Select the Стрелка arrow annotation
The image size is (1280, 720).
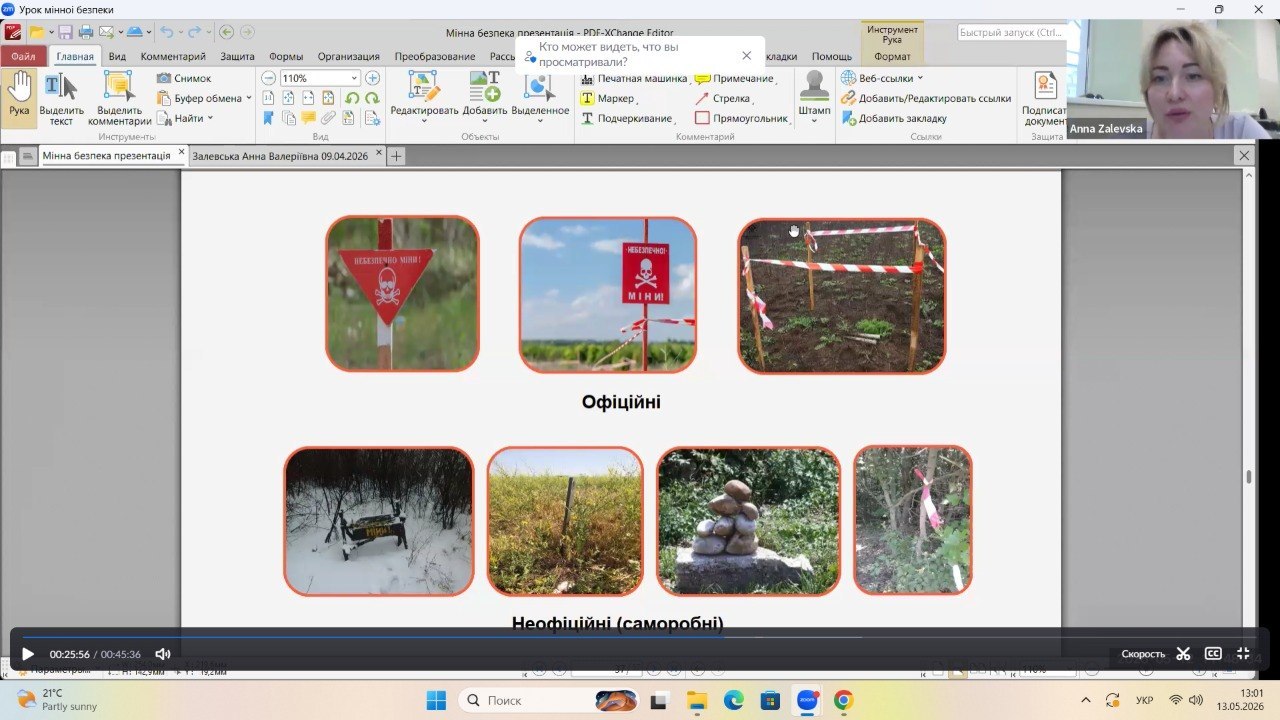point(723,98)
